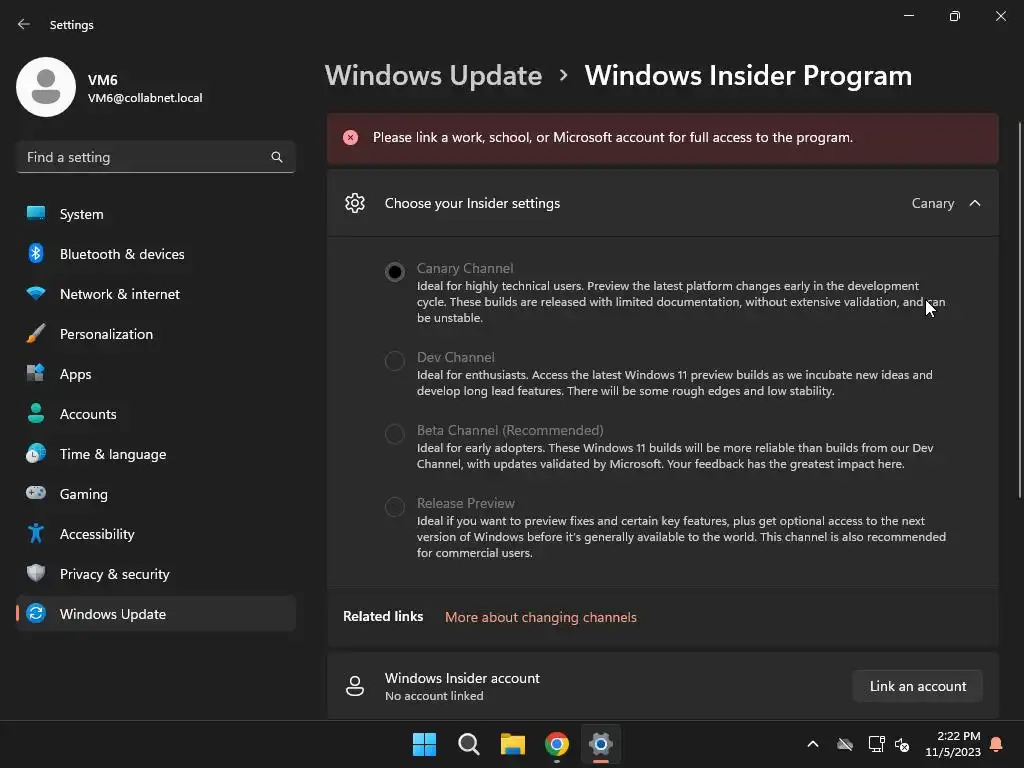Open Accounts settings
The height and width of the screenshot is (768, 1024).
pos(155,414)
